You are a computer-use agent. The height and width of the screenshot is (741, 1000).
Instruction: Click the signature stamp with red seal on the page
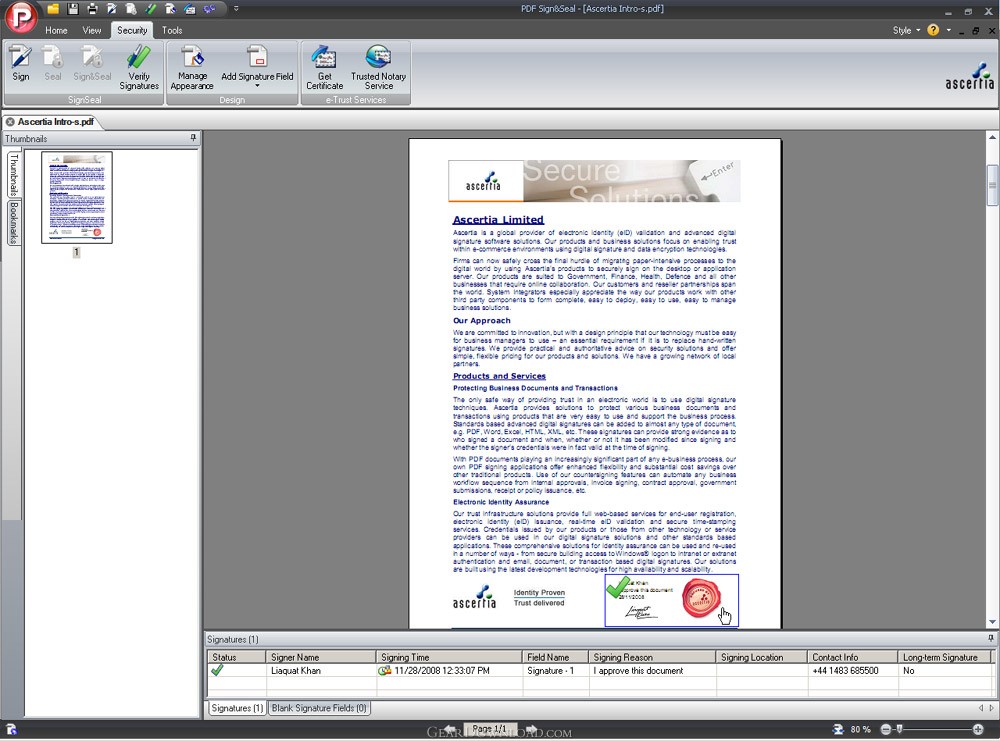tap(672, 600)
